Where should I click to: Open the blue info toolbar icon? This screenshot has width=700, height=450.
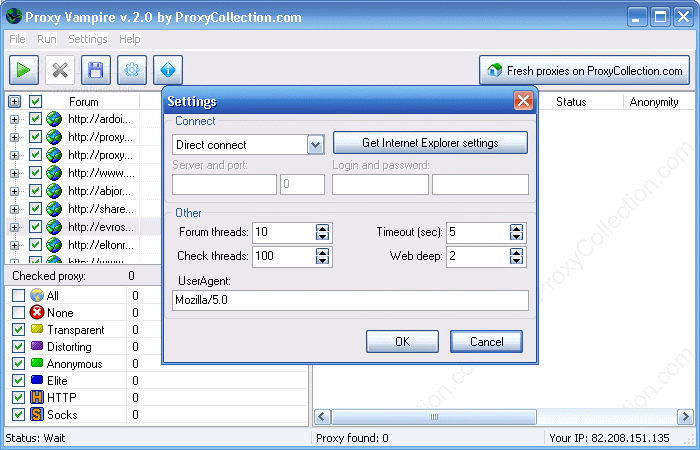click(168, 70)
